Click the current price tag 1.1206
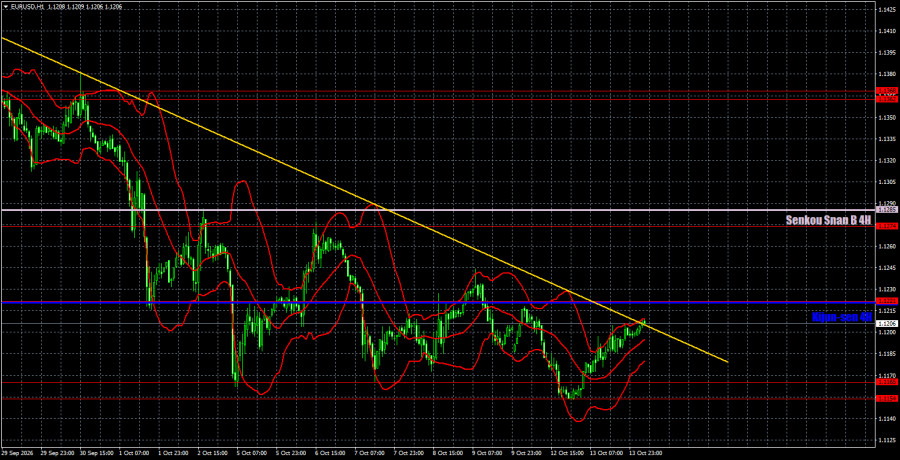Image resolution: width=900 pixels, height=460 pixels. pos(886,323)
